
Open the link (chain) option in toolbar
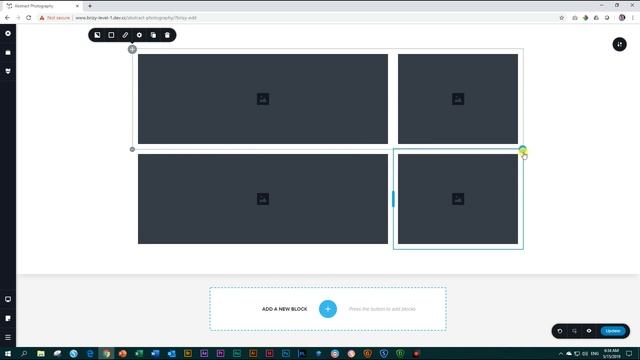[125, 35]
